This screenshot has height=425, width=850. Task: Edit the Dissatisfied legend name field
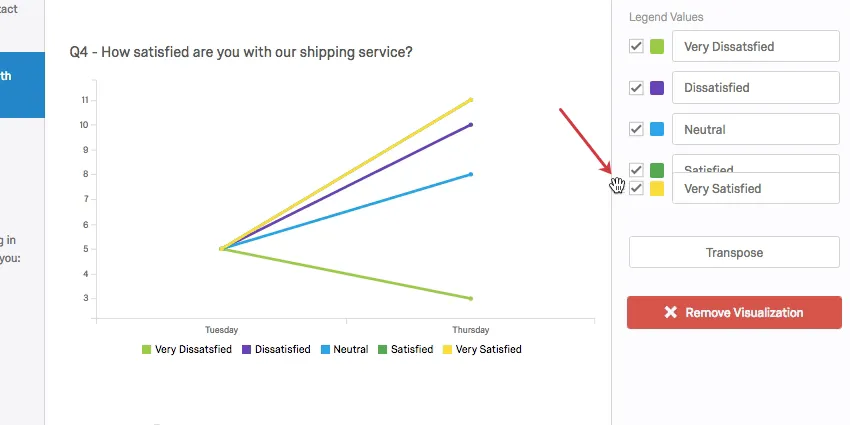pos(754,88)
